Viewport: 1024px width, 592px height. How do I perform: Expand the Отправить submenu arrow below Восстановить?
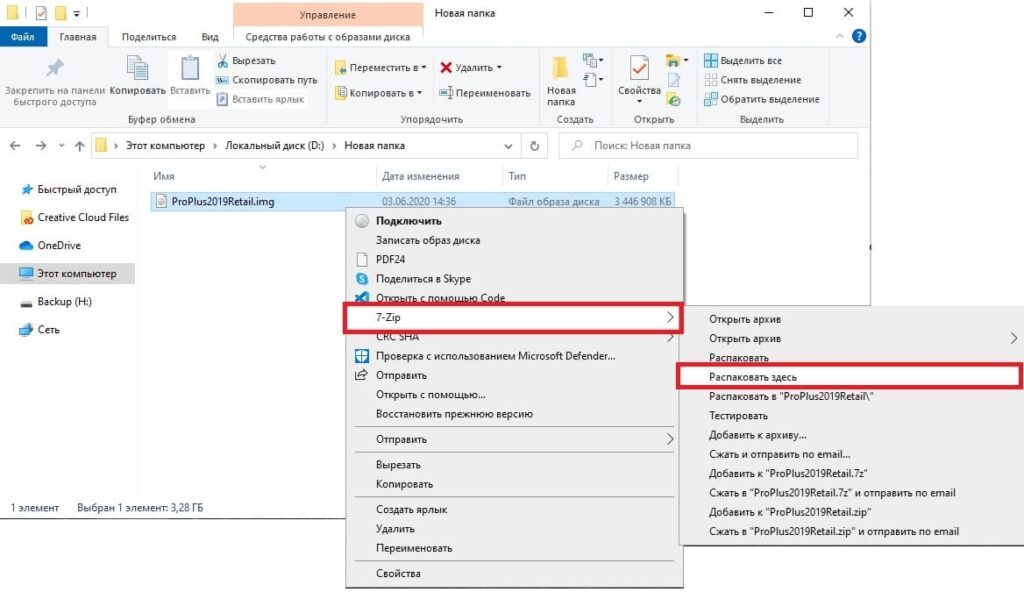pos(670,439)
